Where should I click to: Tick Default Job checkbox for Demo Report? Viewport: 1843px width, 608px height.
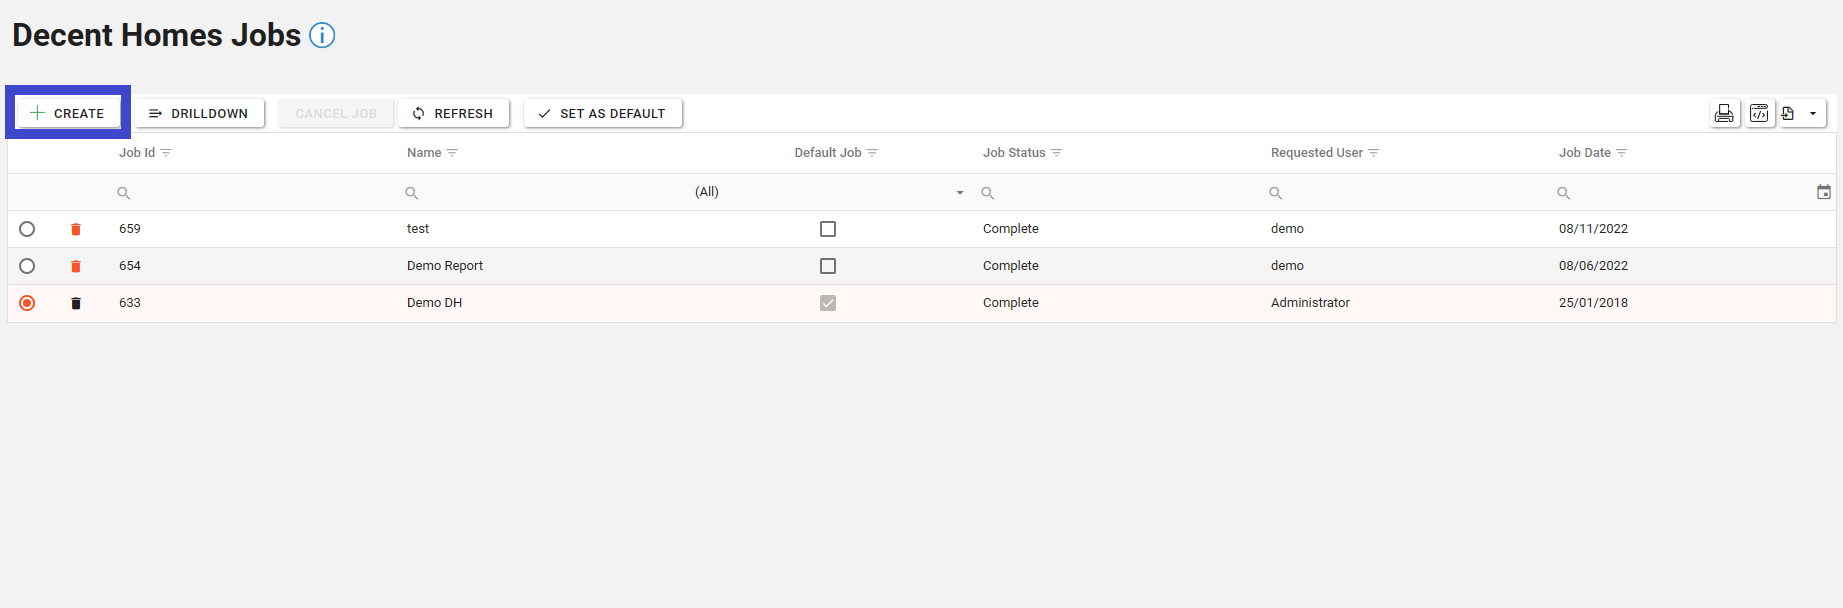click(x=828, y=266)
